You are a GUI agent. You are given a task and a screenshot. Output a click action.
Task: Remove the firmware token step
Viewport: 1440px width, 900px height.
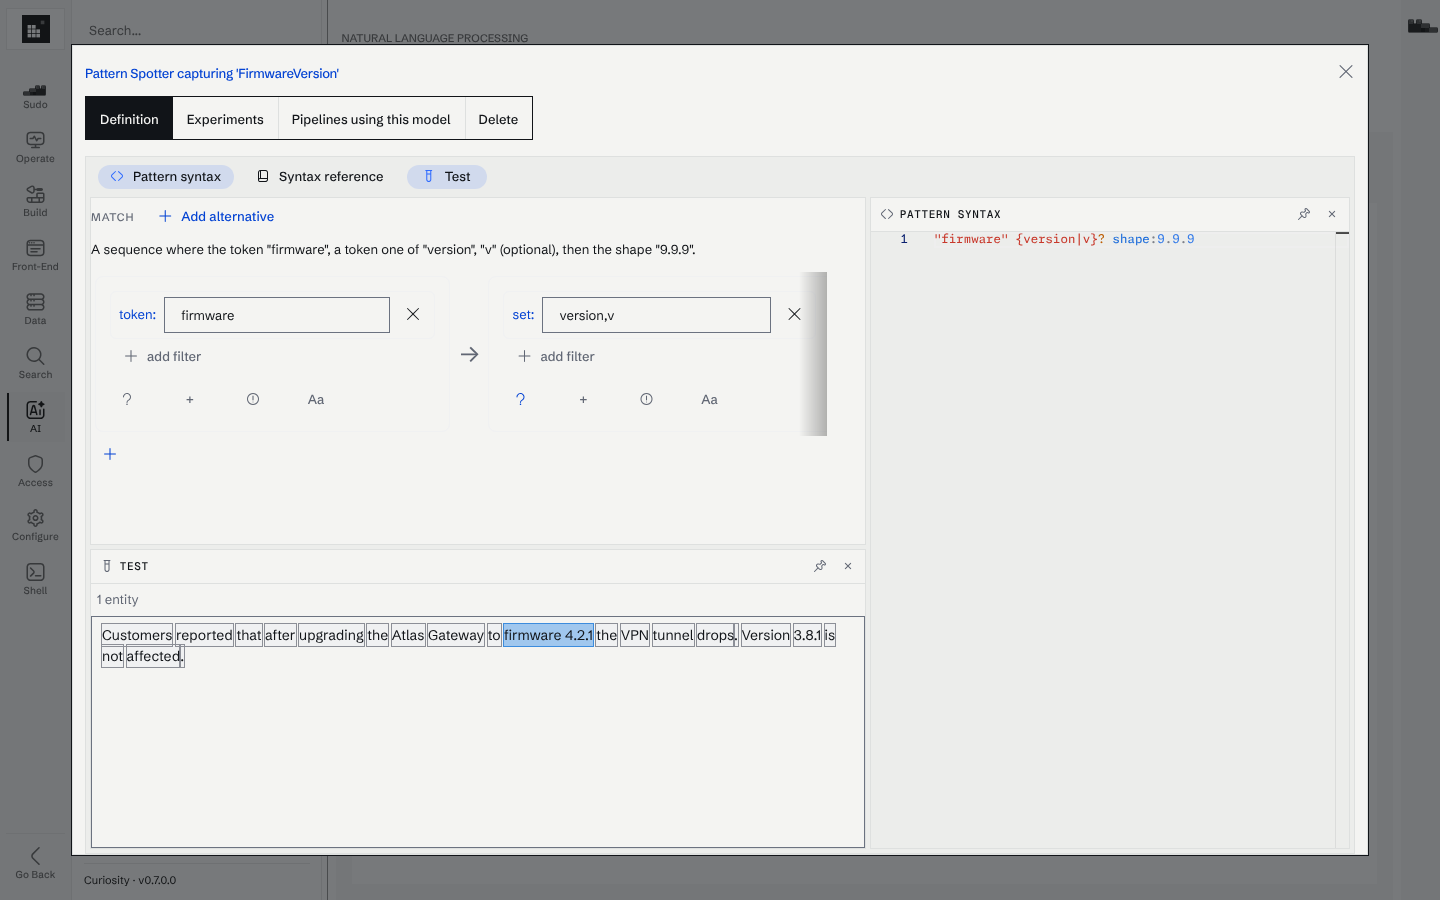pyautogui.click(x=413, y=314)
